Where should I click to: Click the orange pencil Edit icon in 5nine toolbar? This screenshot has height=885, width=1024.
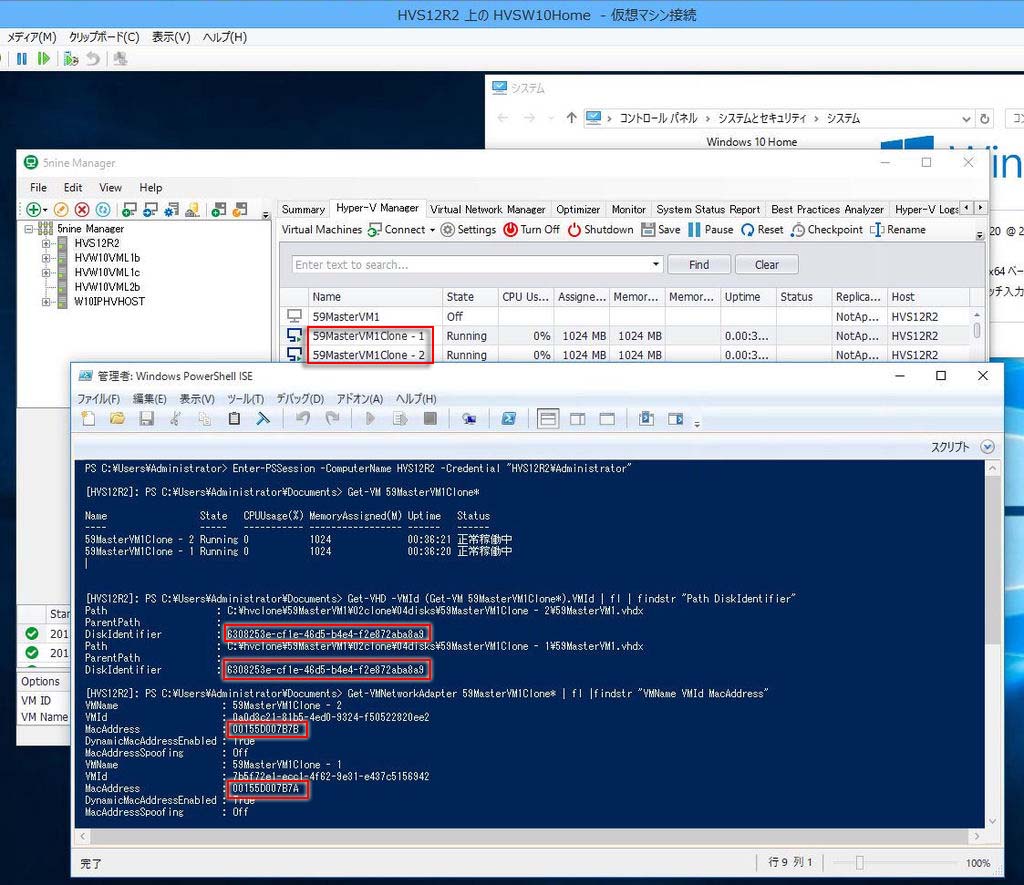click(61, 209)
